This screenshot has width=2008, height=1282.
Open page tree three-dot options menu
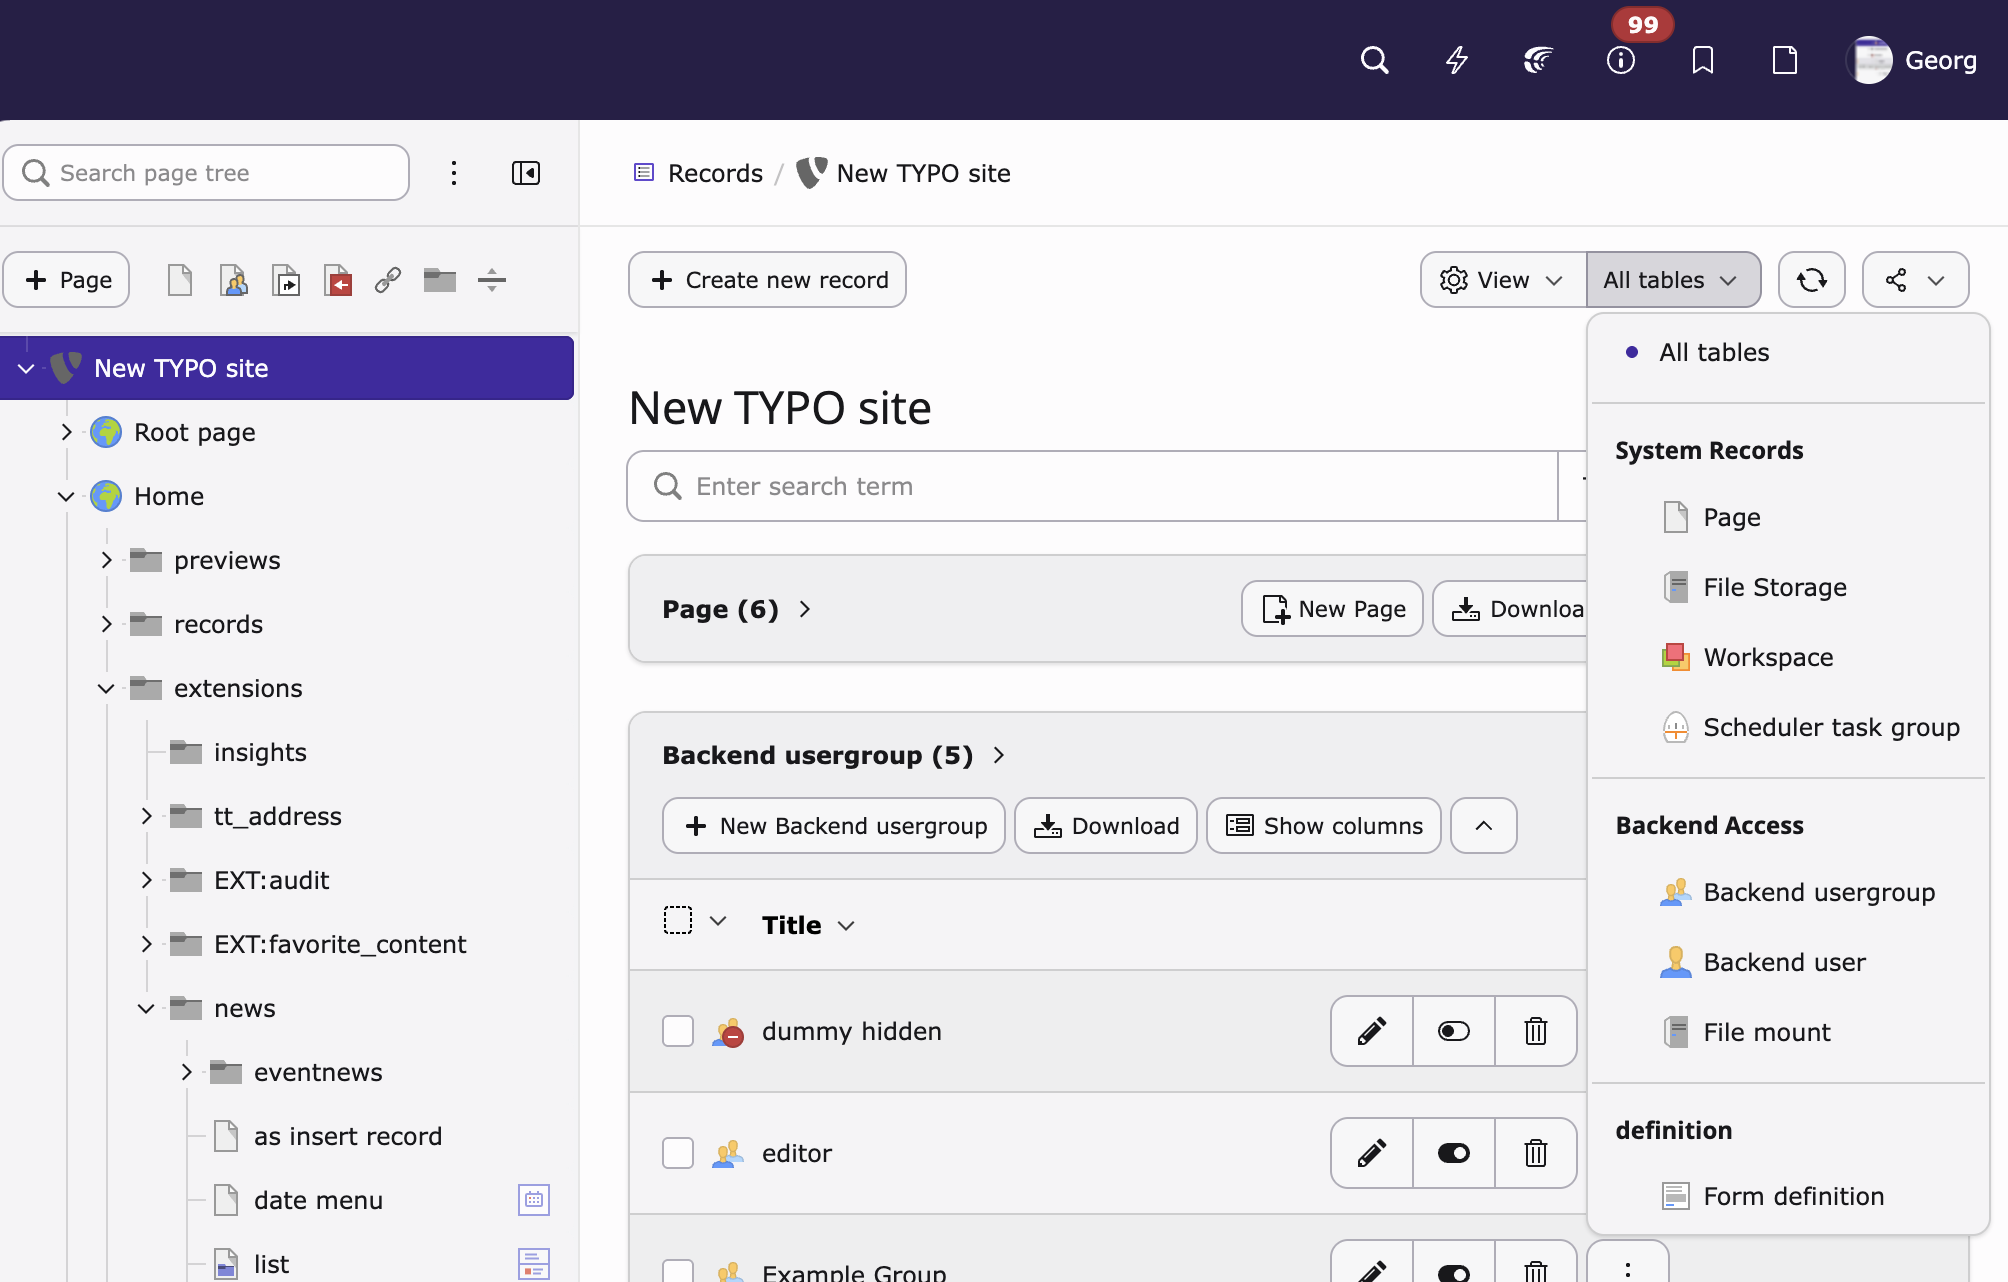coord(454,173)
